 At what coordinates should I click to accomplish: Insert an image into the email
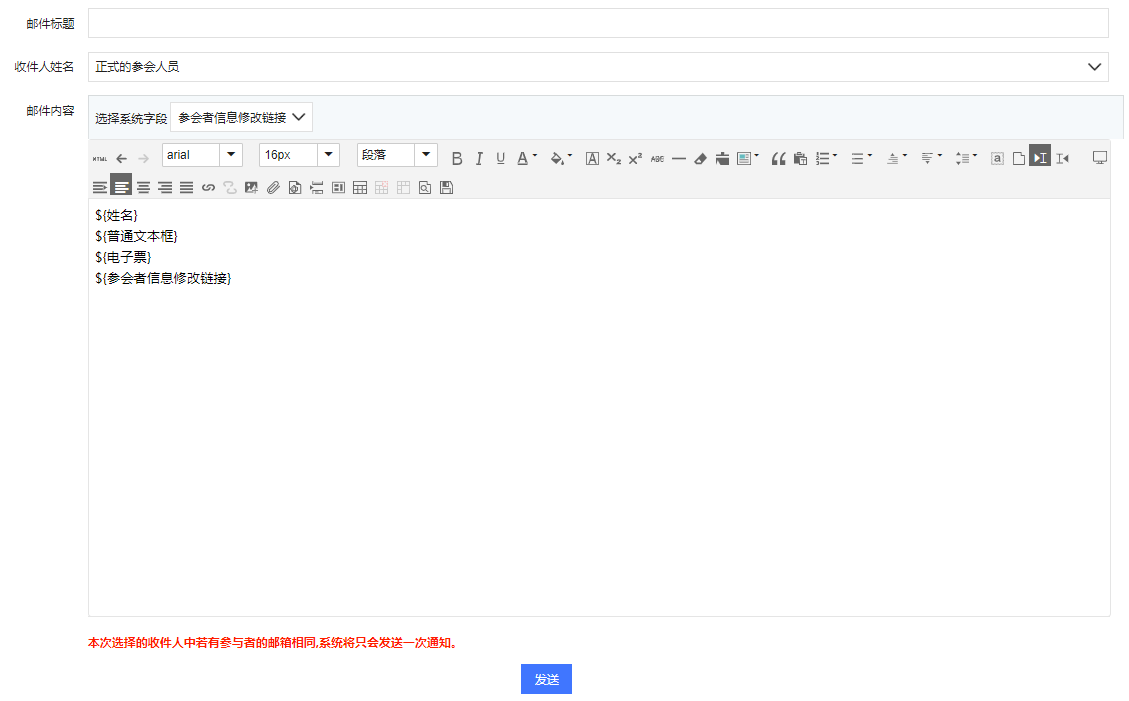(251, 188)
